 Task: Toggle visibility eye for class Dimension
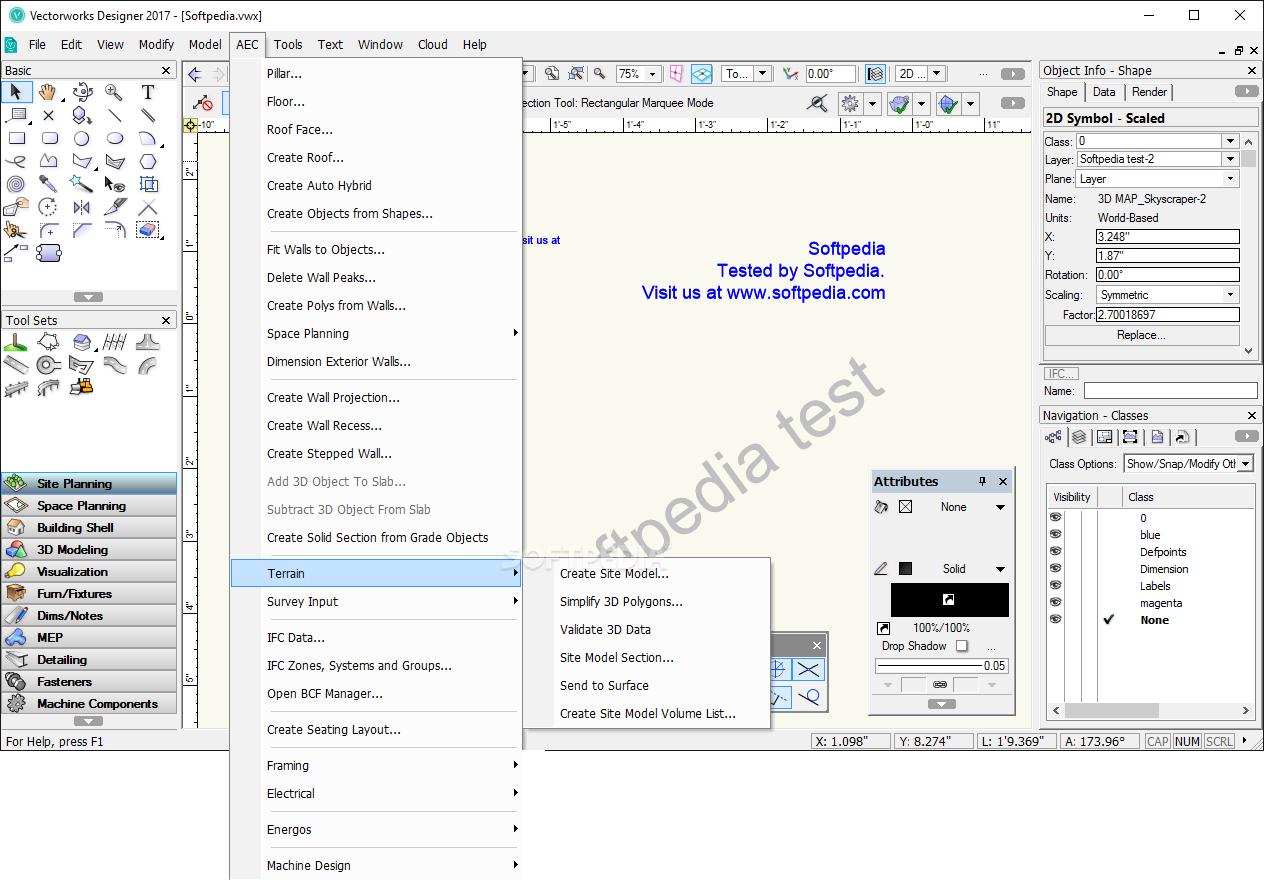click(1055, 569)
